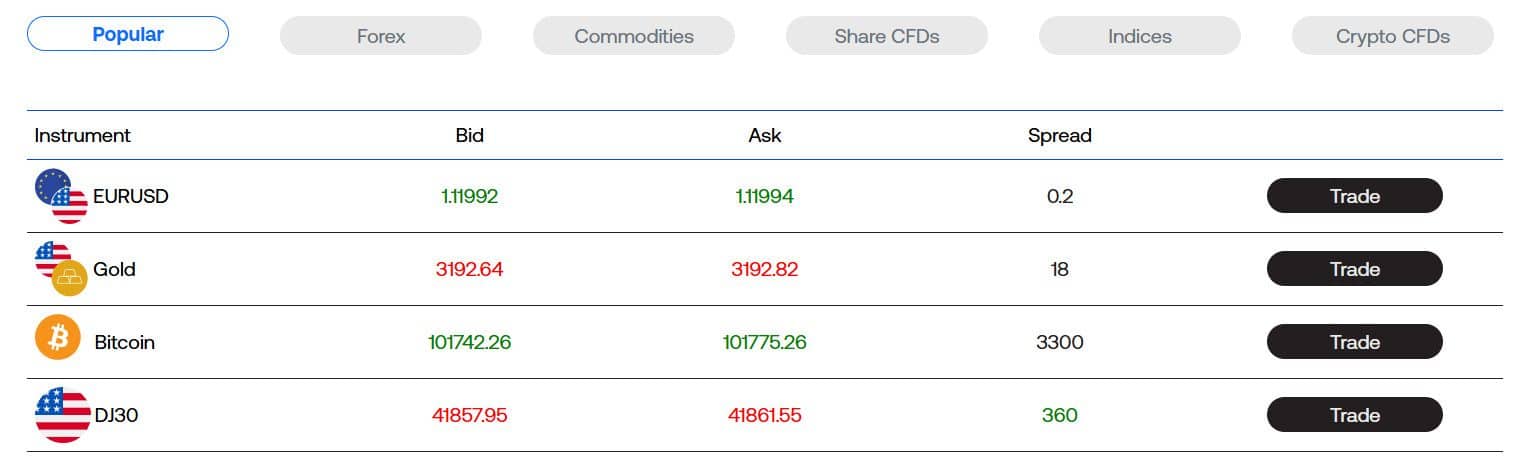Open the Crypto CFDs tab
1524x466 pixels.
(1393, 36)
